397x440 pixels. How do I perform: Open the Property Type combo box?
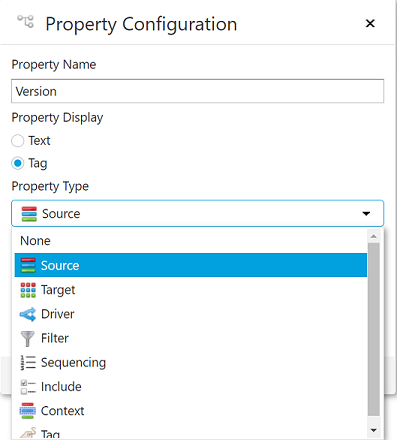197,213
